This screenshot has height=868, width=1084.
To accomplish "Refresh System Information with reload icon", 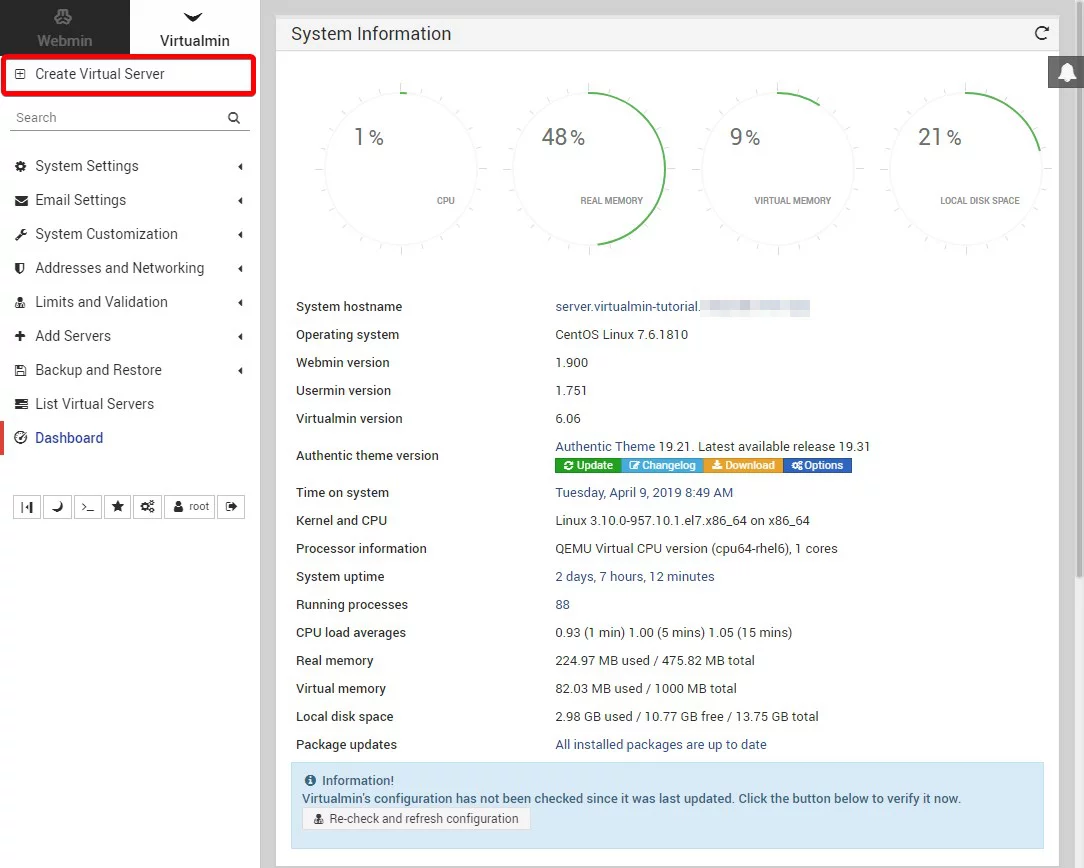I will tap(1041, 33).
